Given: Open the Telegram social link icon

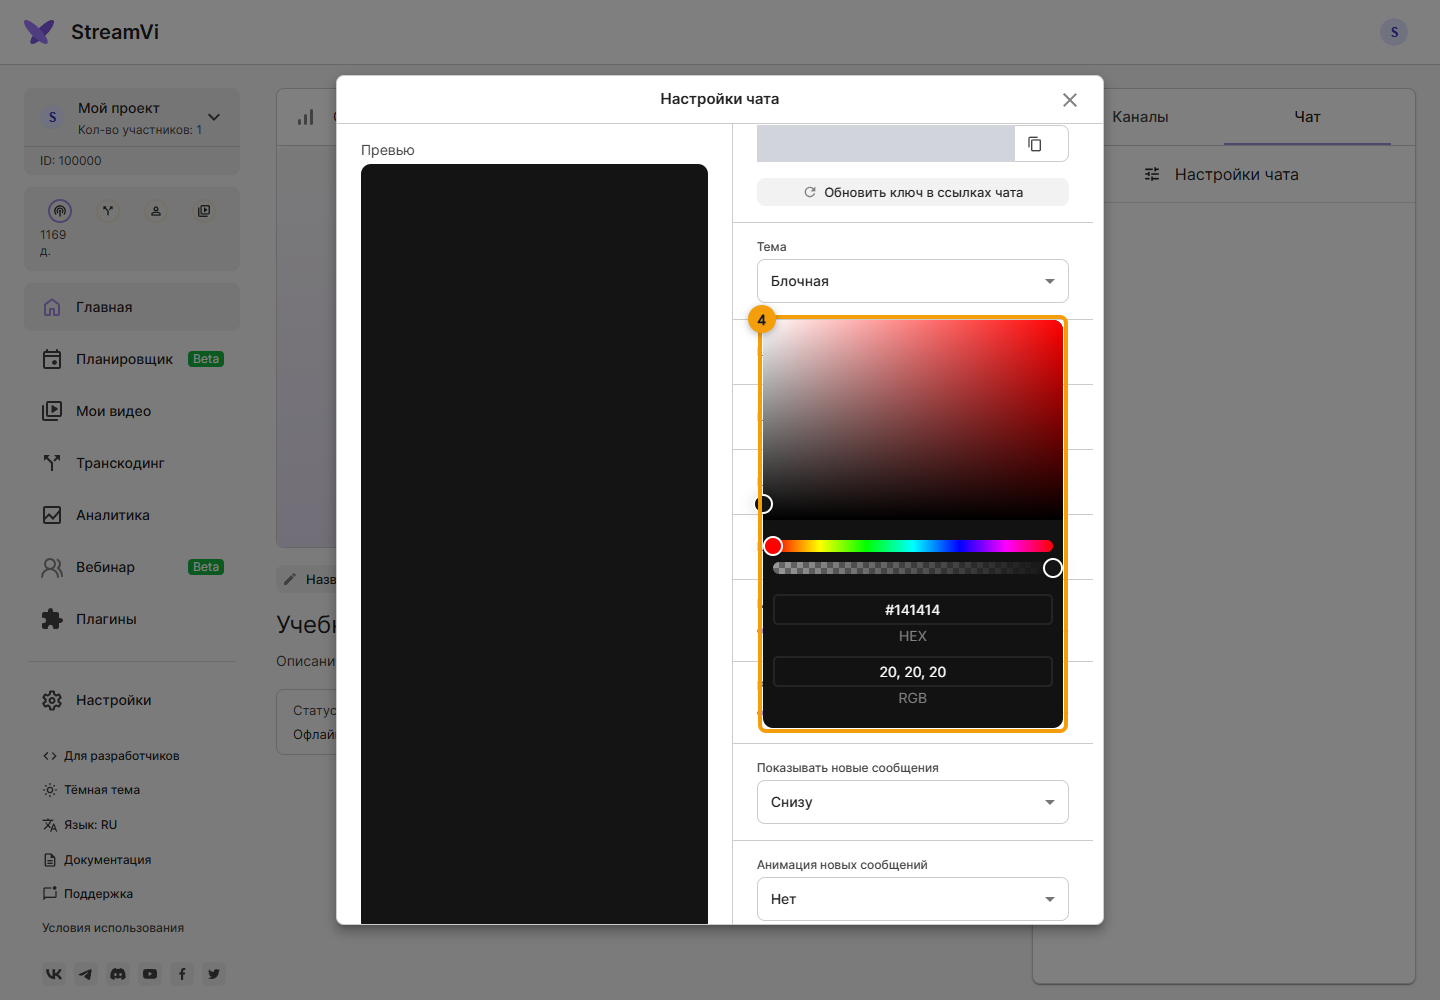Looking at the screenshot, I should (x=86, y=974).
